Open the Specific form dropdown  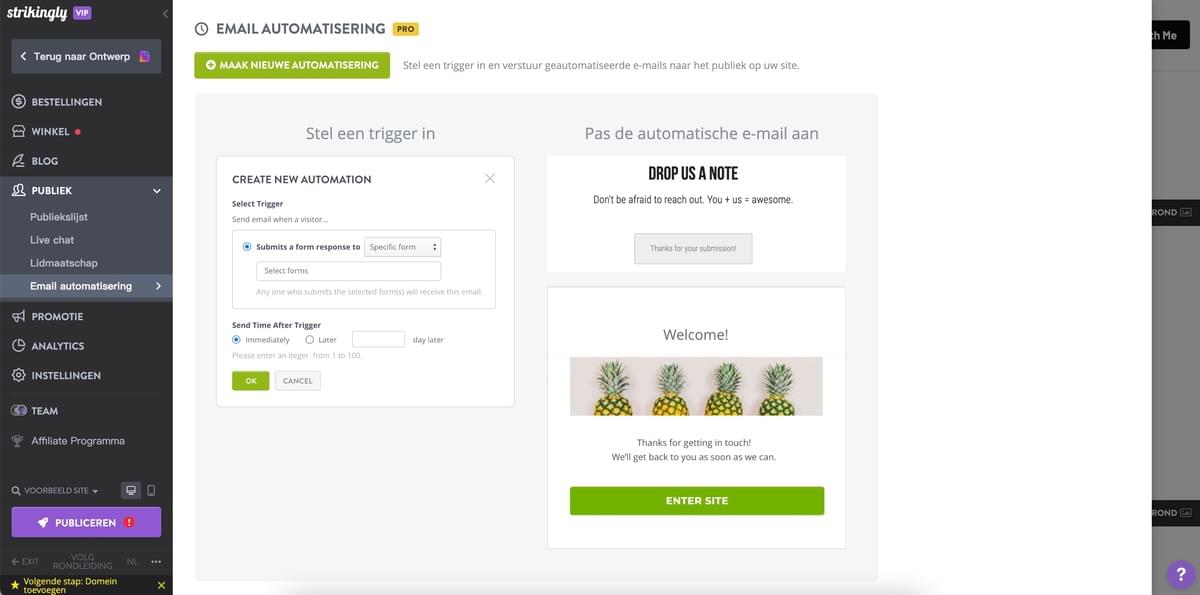coord(402,246)
